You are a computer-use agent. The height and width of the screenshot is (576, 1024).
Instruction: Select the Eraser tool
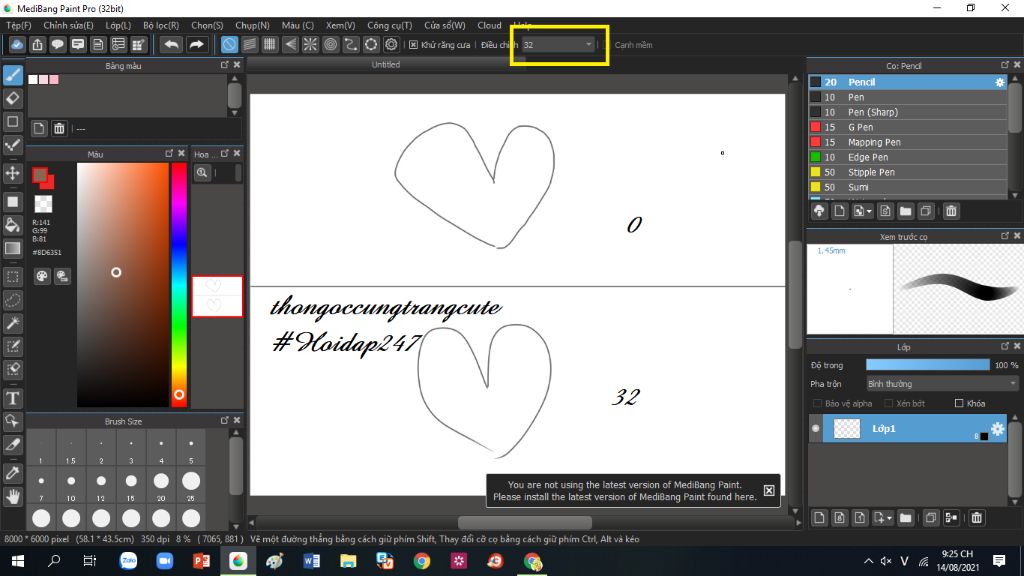click(x=12, y=99)
